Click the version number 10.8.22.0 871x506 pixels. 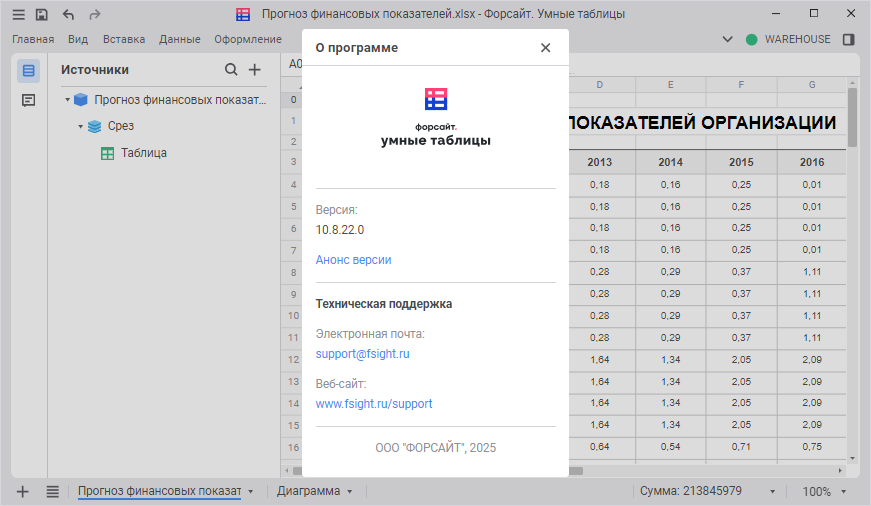pyautogui.click(x=340, y=230)
